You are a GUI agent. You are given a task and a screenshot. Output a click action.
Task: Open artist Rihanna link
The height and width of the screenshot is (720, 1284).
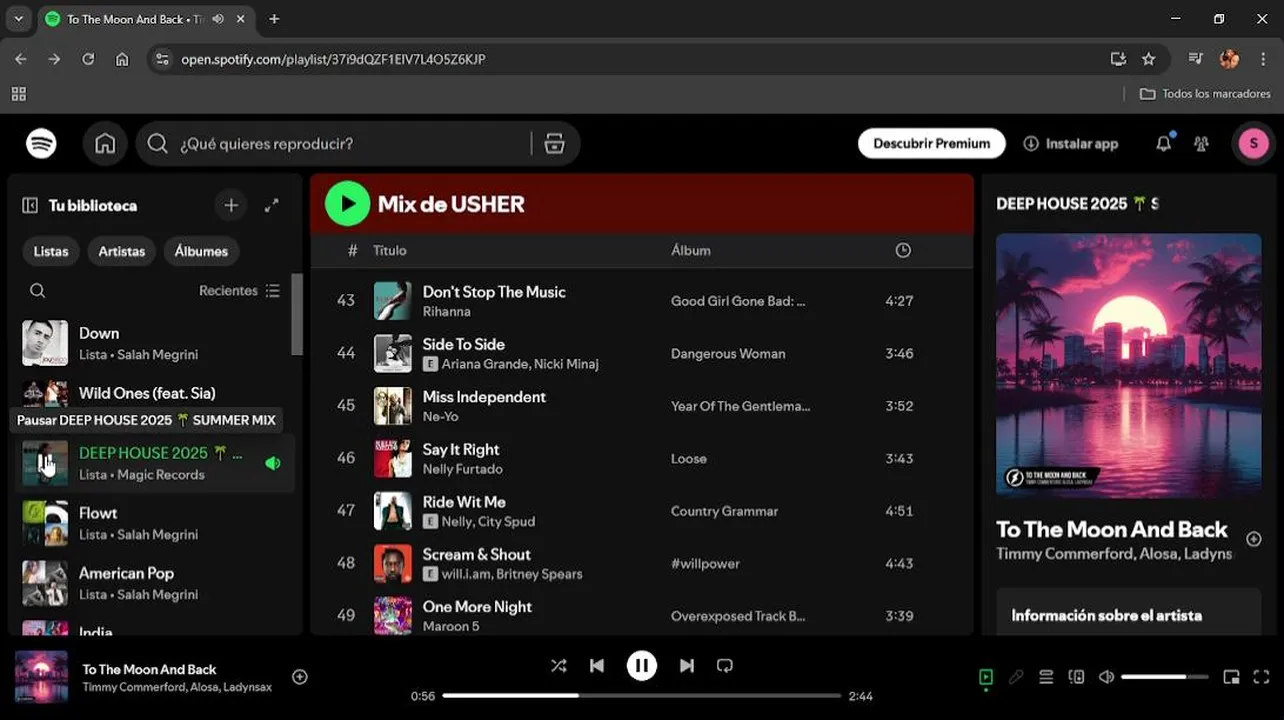click(x=446, y=312)
